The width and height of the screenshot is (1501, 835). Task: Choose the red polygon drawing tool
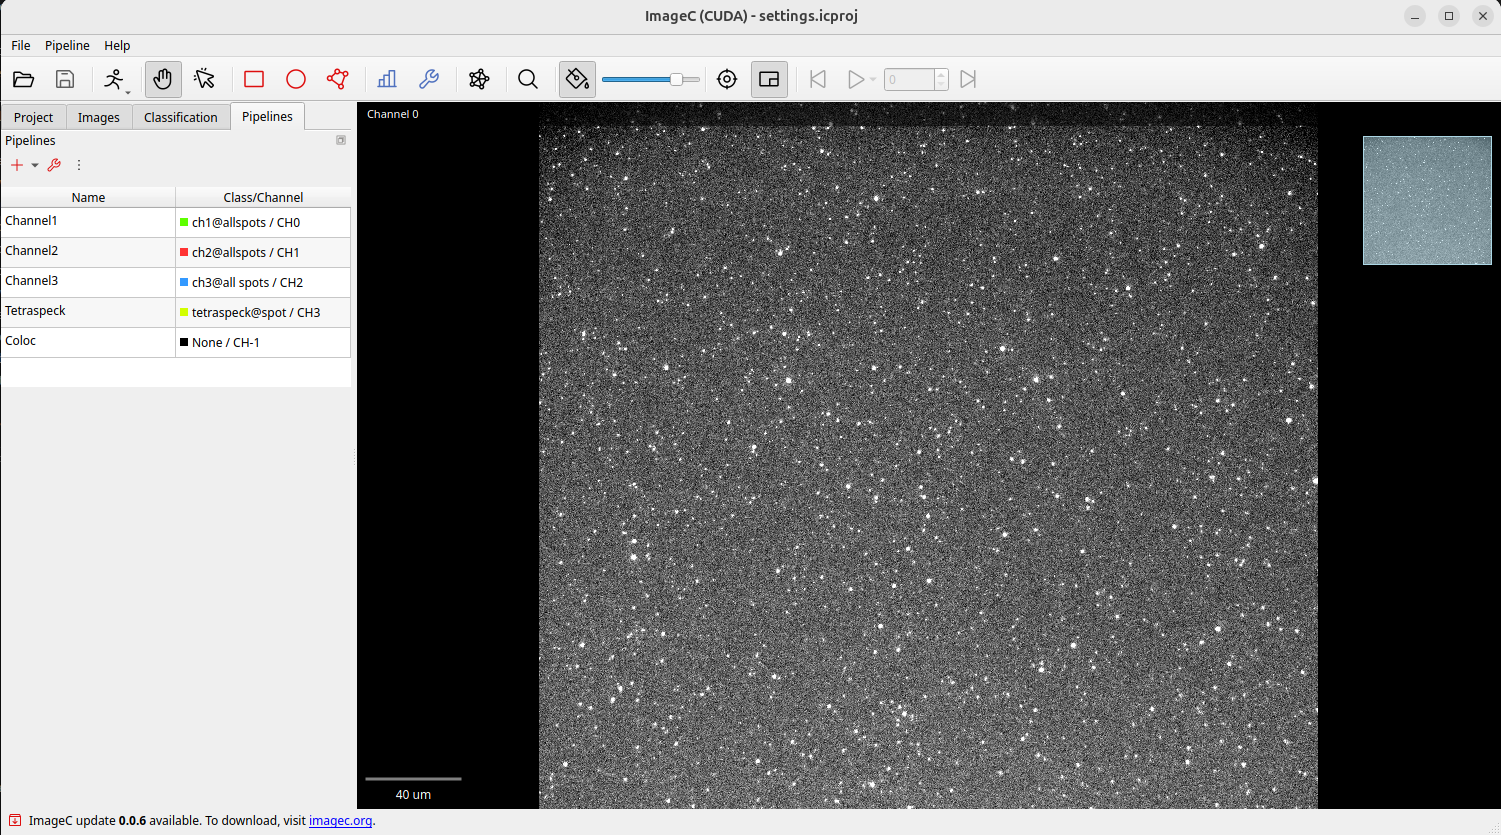pos(338,79)
